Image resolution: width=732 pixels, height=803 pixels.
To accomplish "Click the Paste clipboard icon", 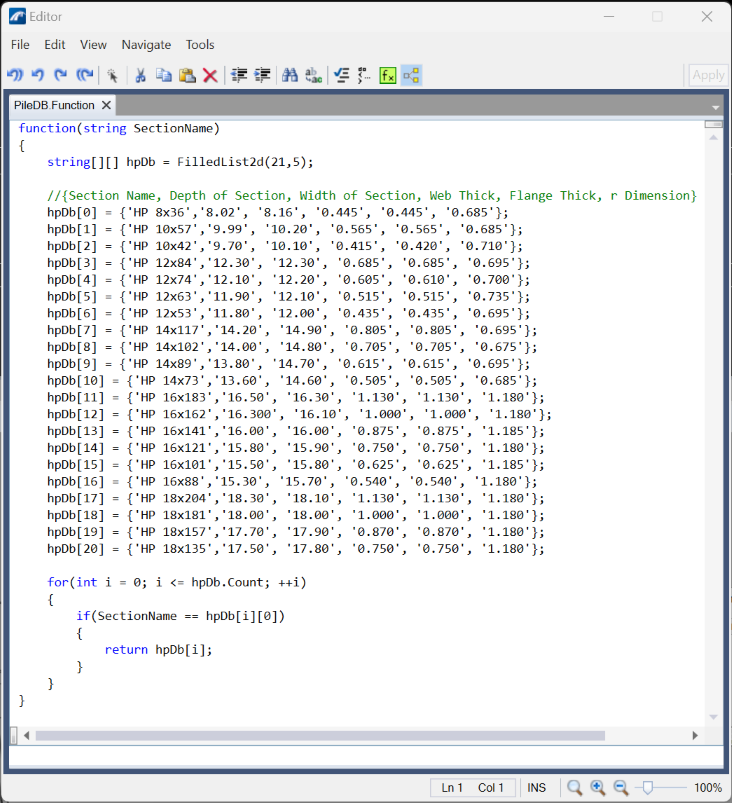I will pos(187,76).
